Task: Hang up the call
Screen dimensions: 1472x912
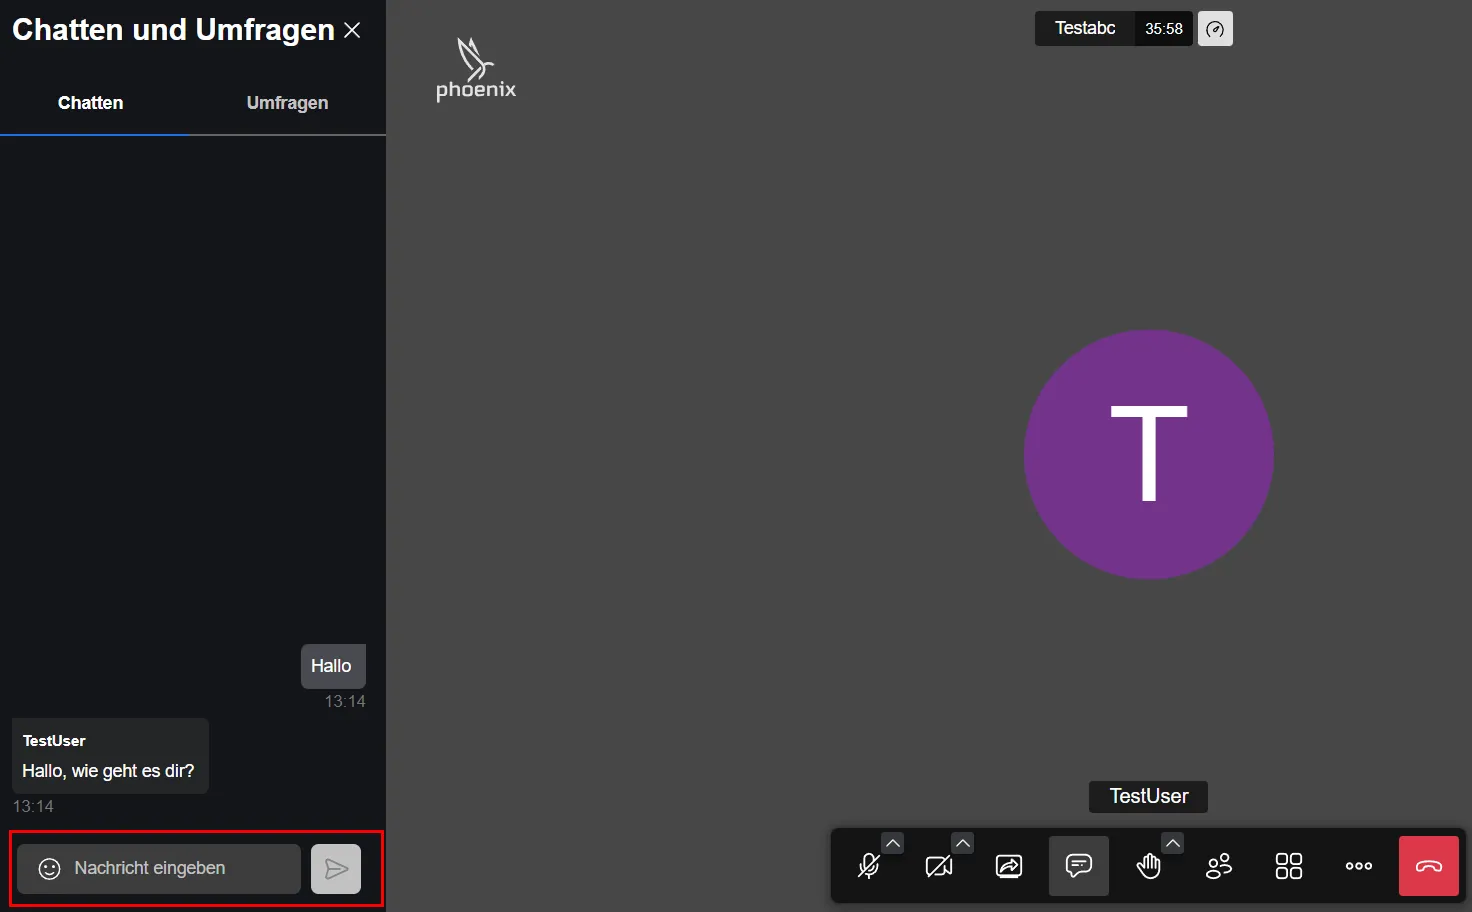Action: coord(1428,866)
